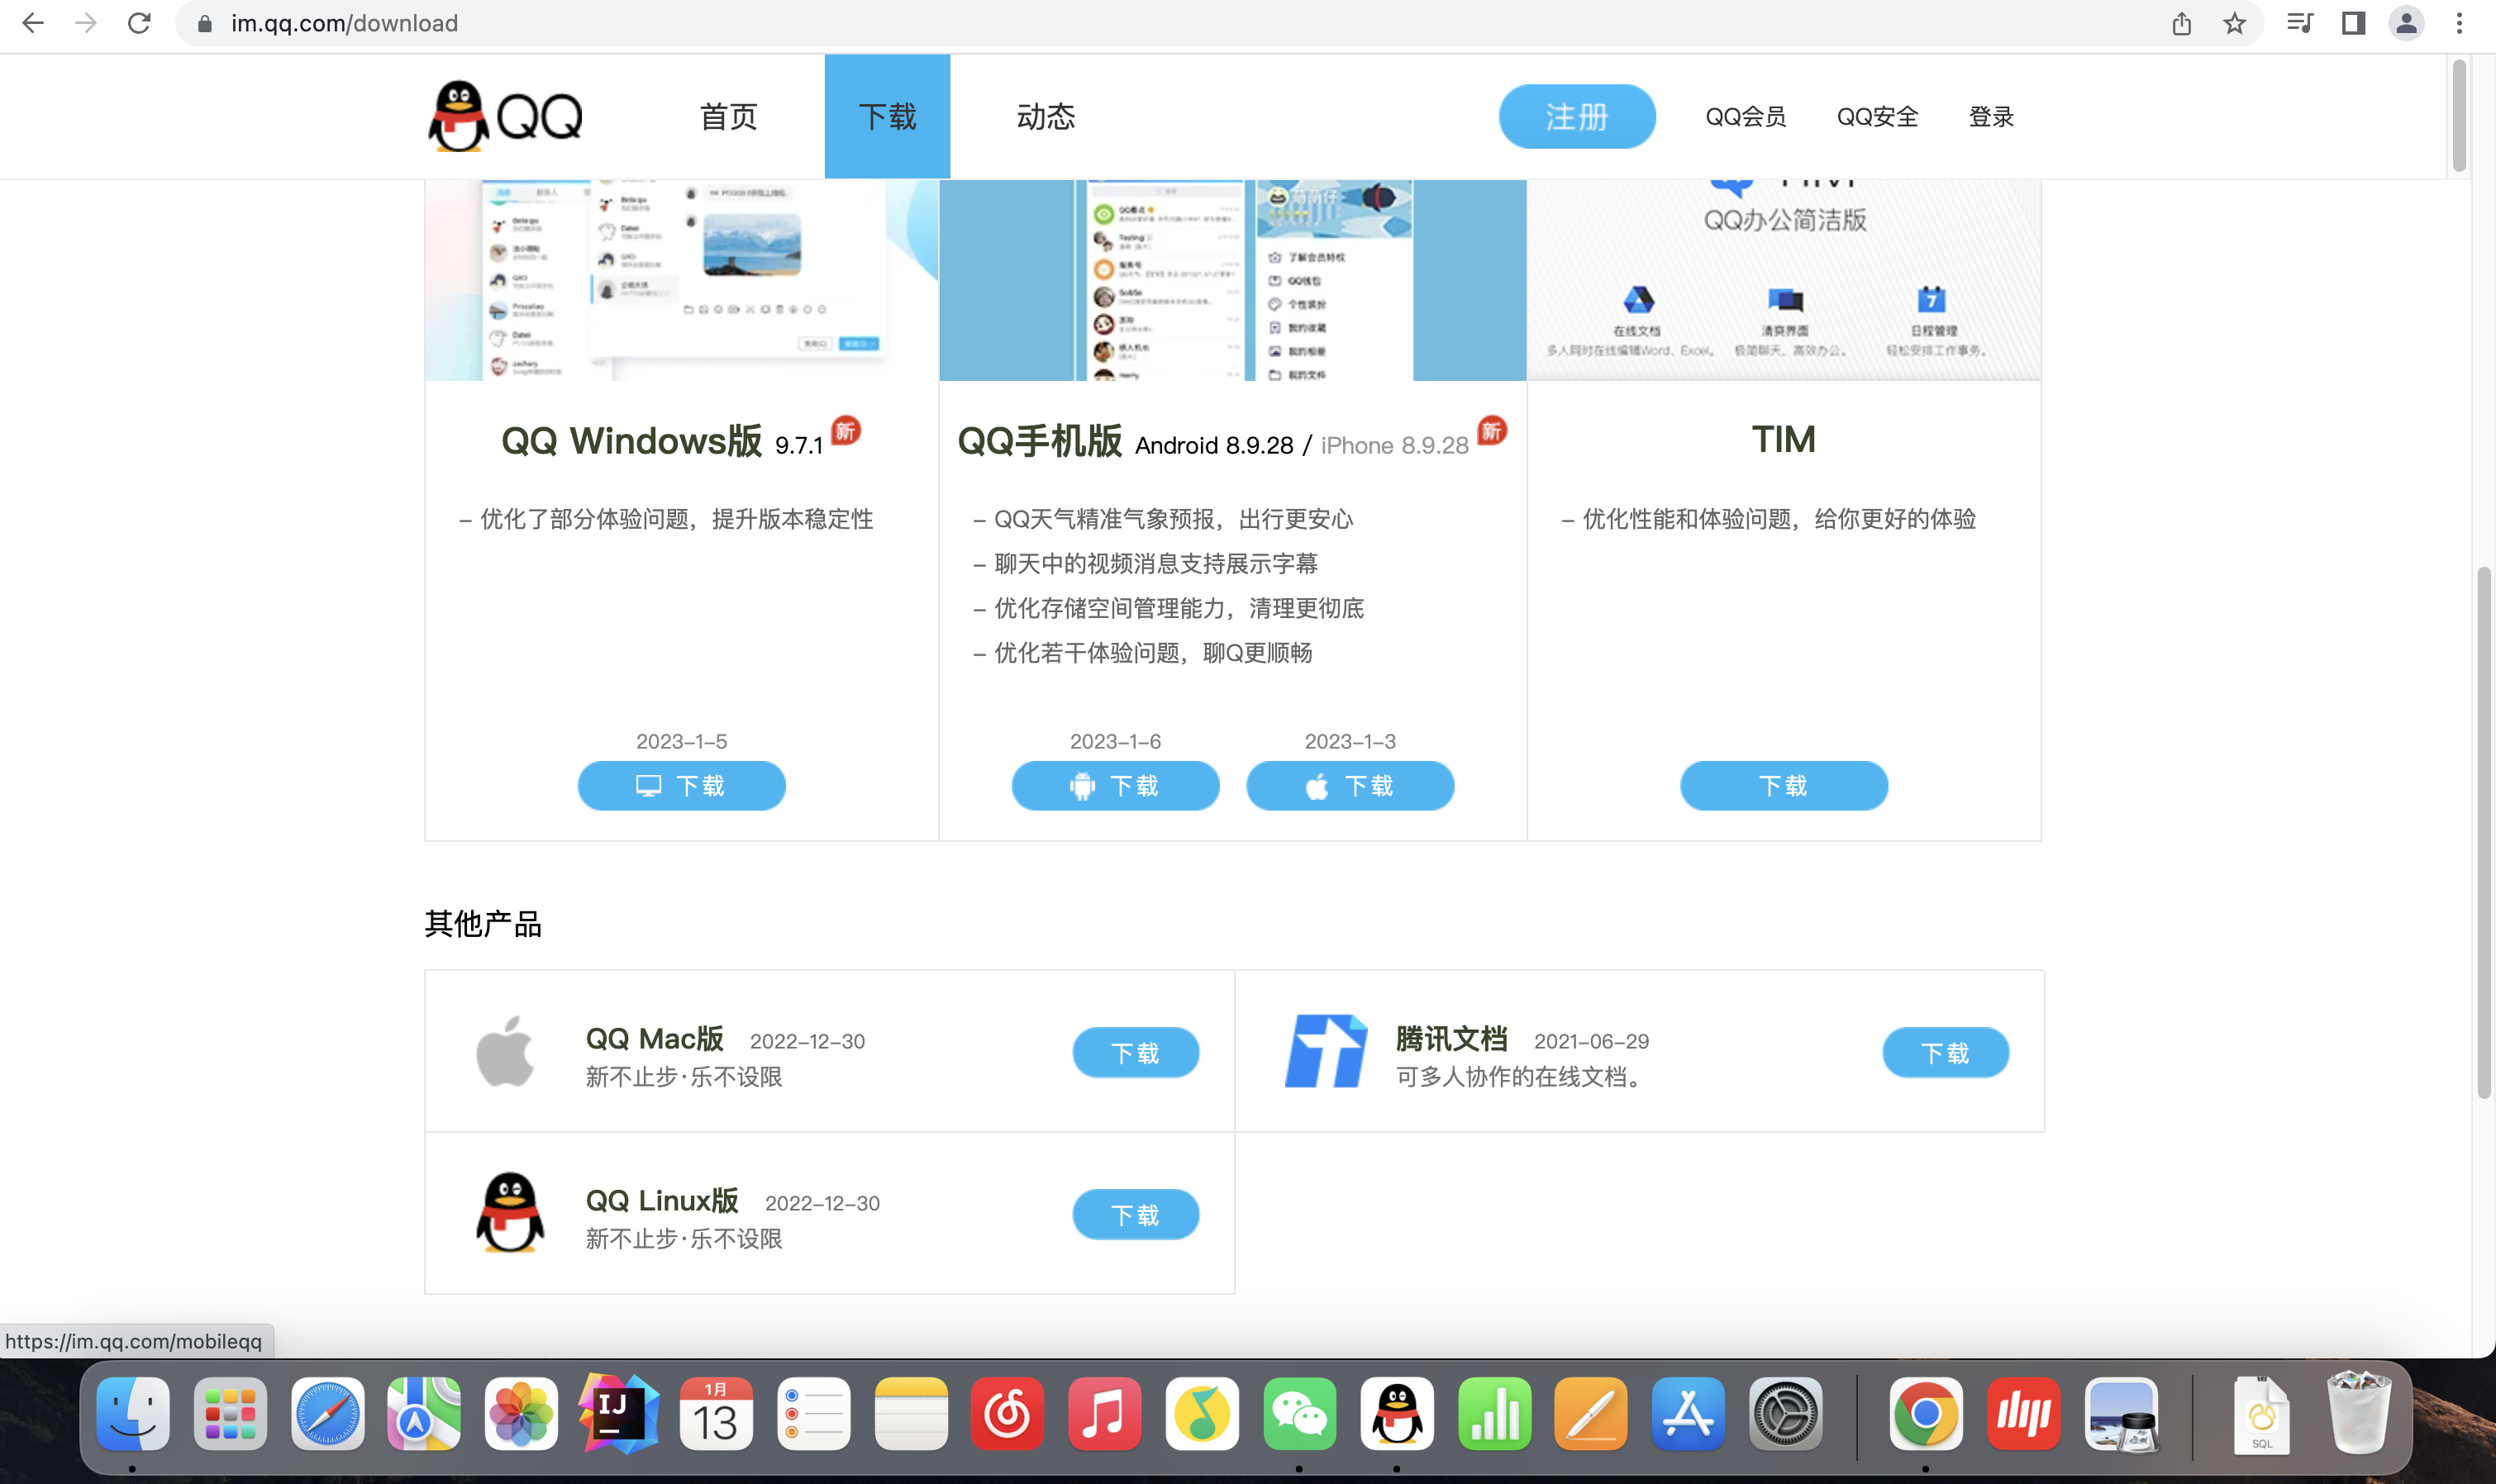Open Launchpad from the Dock
This screenshot has width=2496, height=1484.
[x=230, y=1413]
